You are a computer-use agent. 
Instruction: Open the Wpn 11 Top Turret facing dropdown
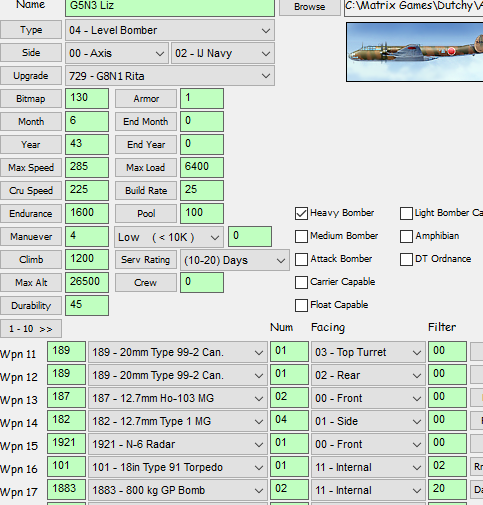(x=368, y=352)
